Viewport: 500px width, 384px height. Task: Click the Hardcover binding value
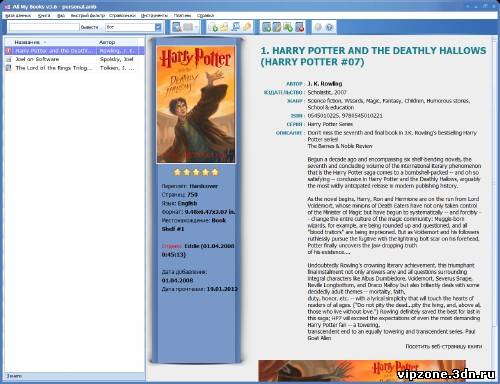[x=203, y=186]
